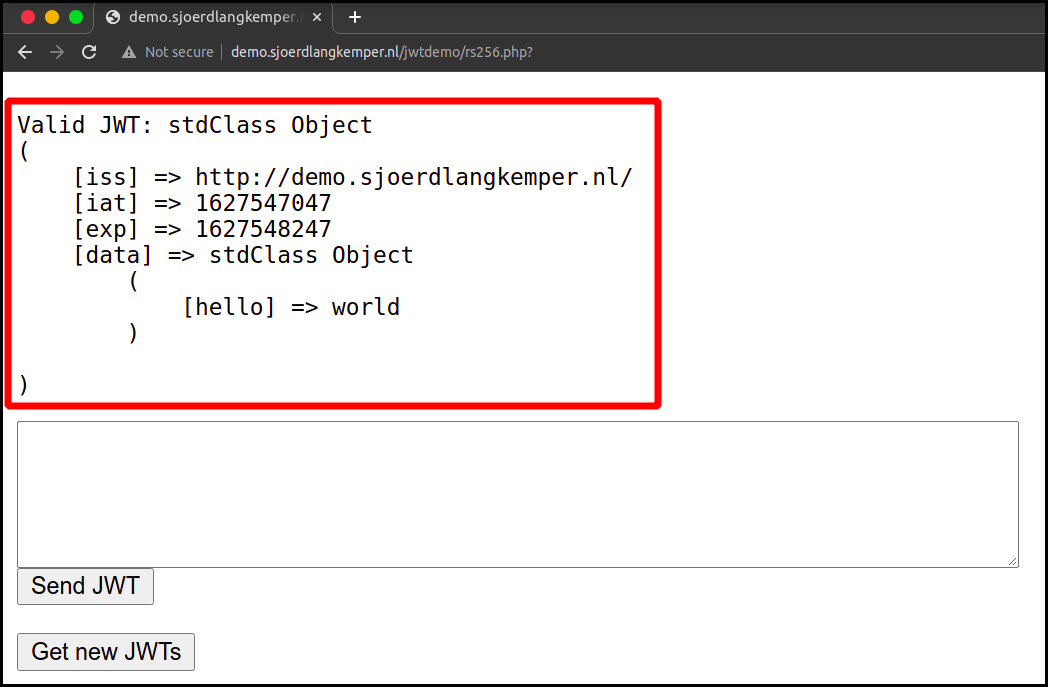The height and width of the screenshot is (687, 1048).
Task: Reload the page with the refresh icon
Action: [89, 52]
